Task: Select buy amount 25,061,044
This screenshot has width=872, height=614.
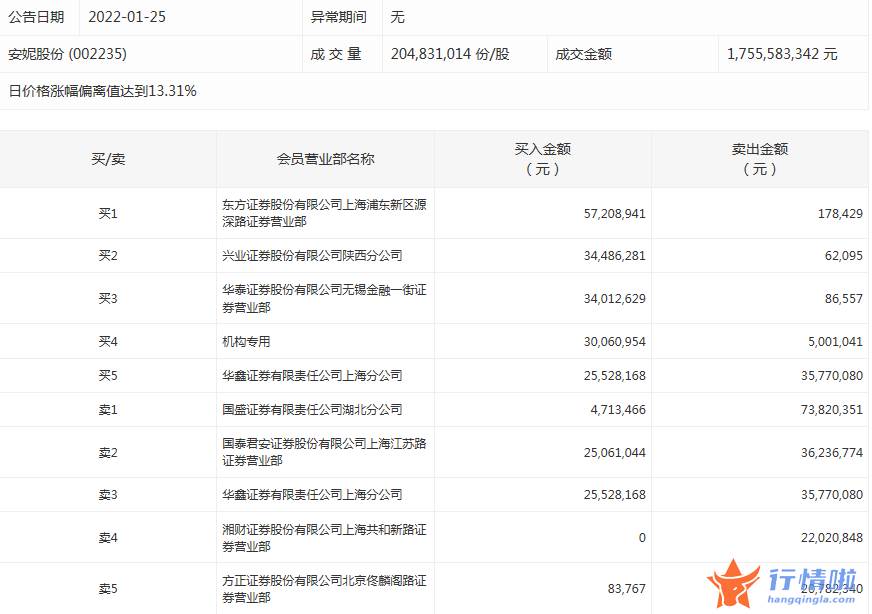Action: tap(615, 453)
